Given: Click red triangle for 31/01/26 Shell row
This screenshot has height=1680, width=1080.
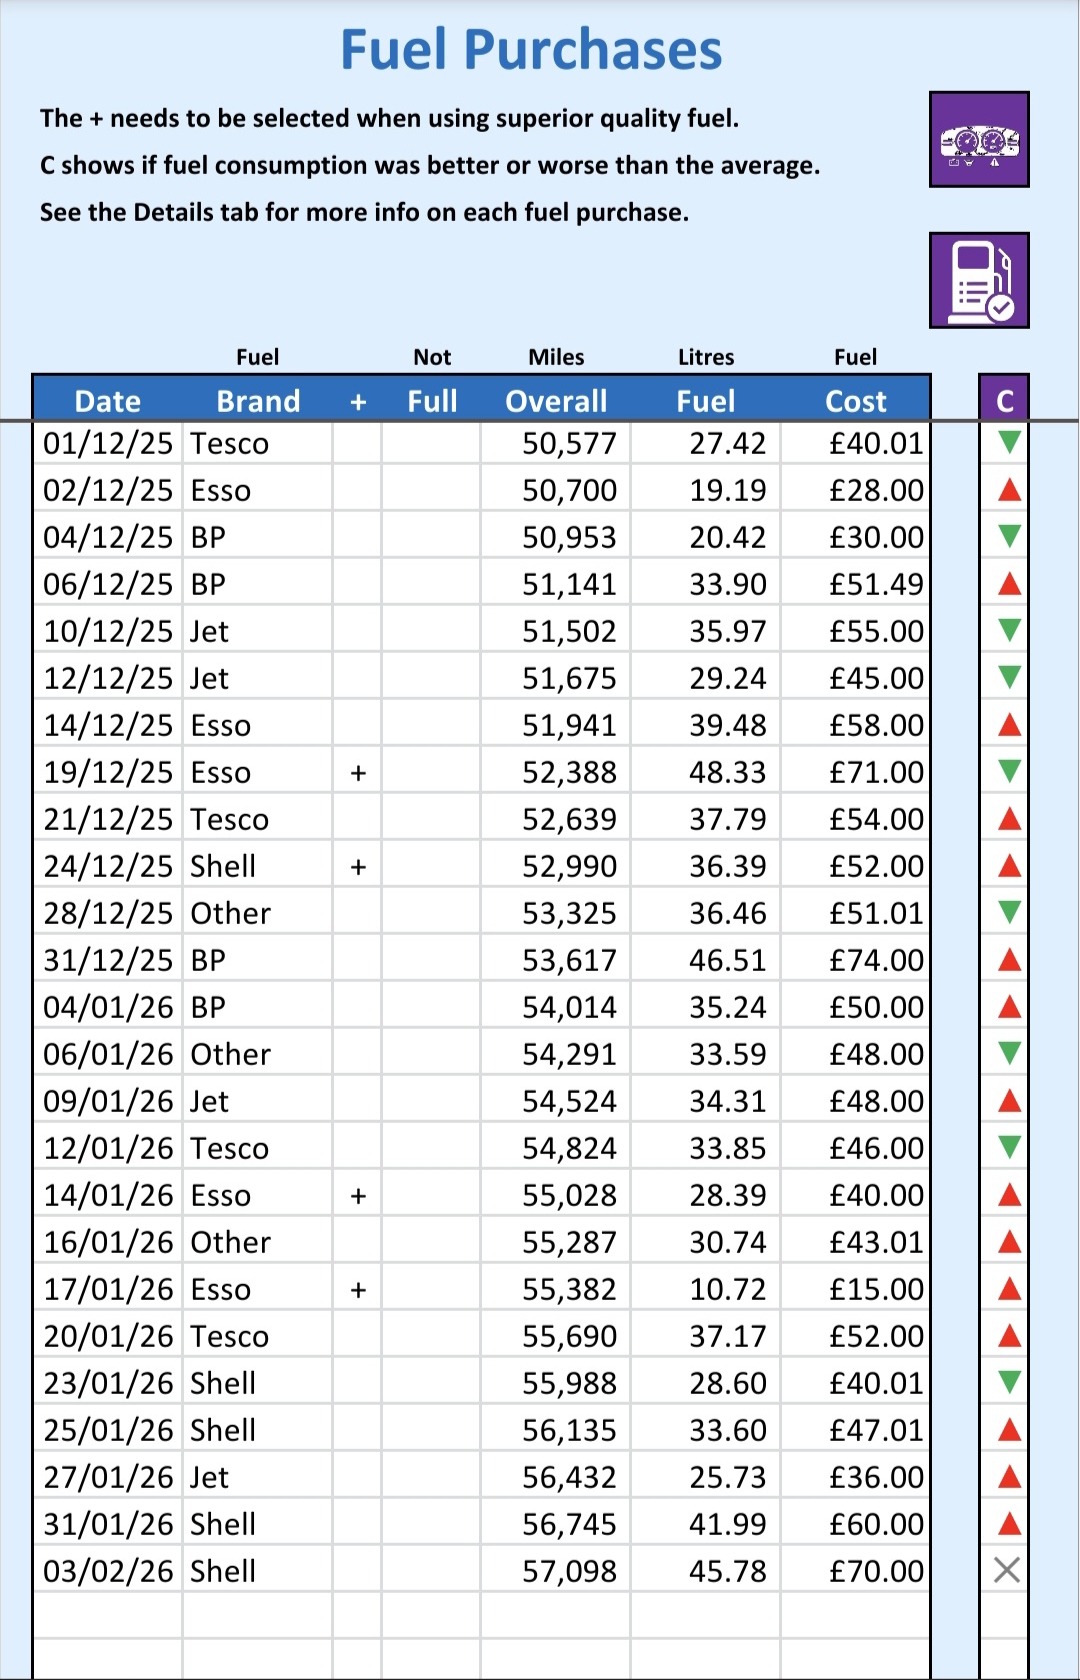Looking at the screenshot, I should click(1009, 1524).
